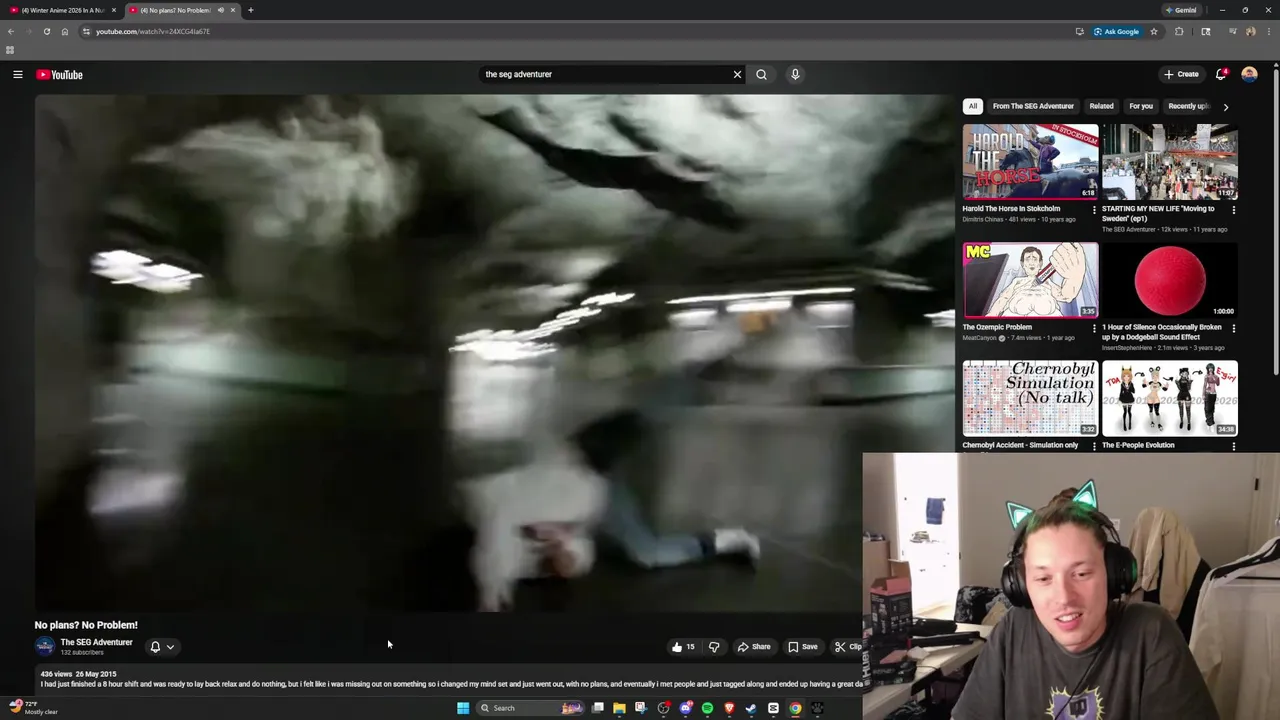Create a clip with the Clip button
Screen dimensions: 1280x720
click(848, 647)
